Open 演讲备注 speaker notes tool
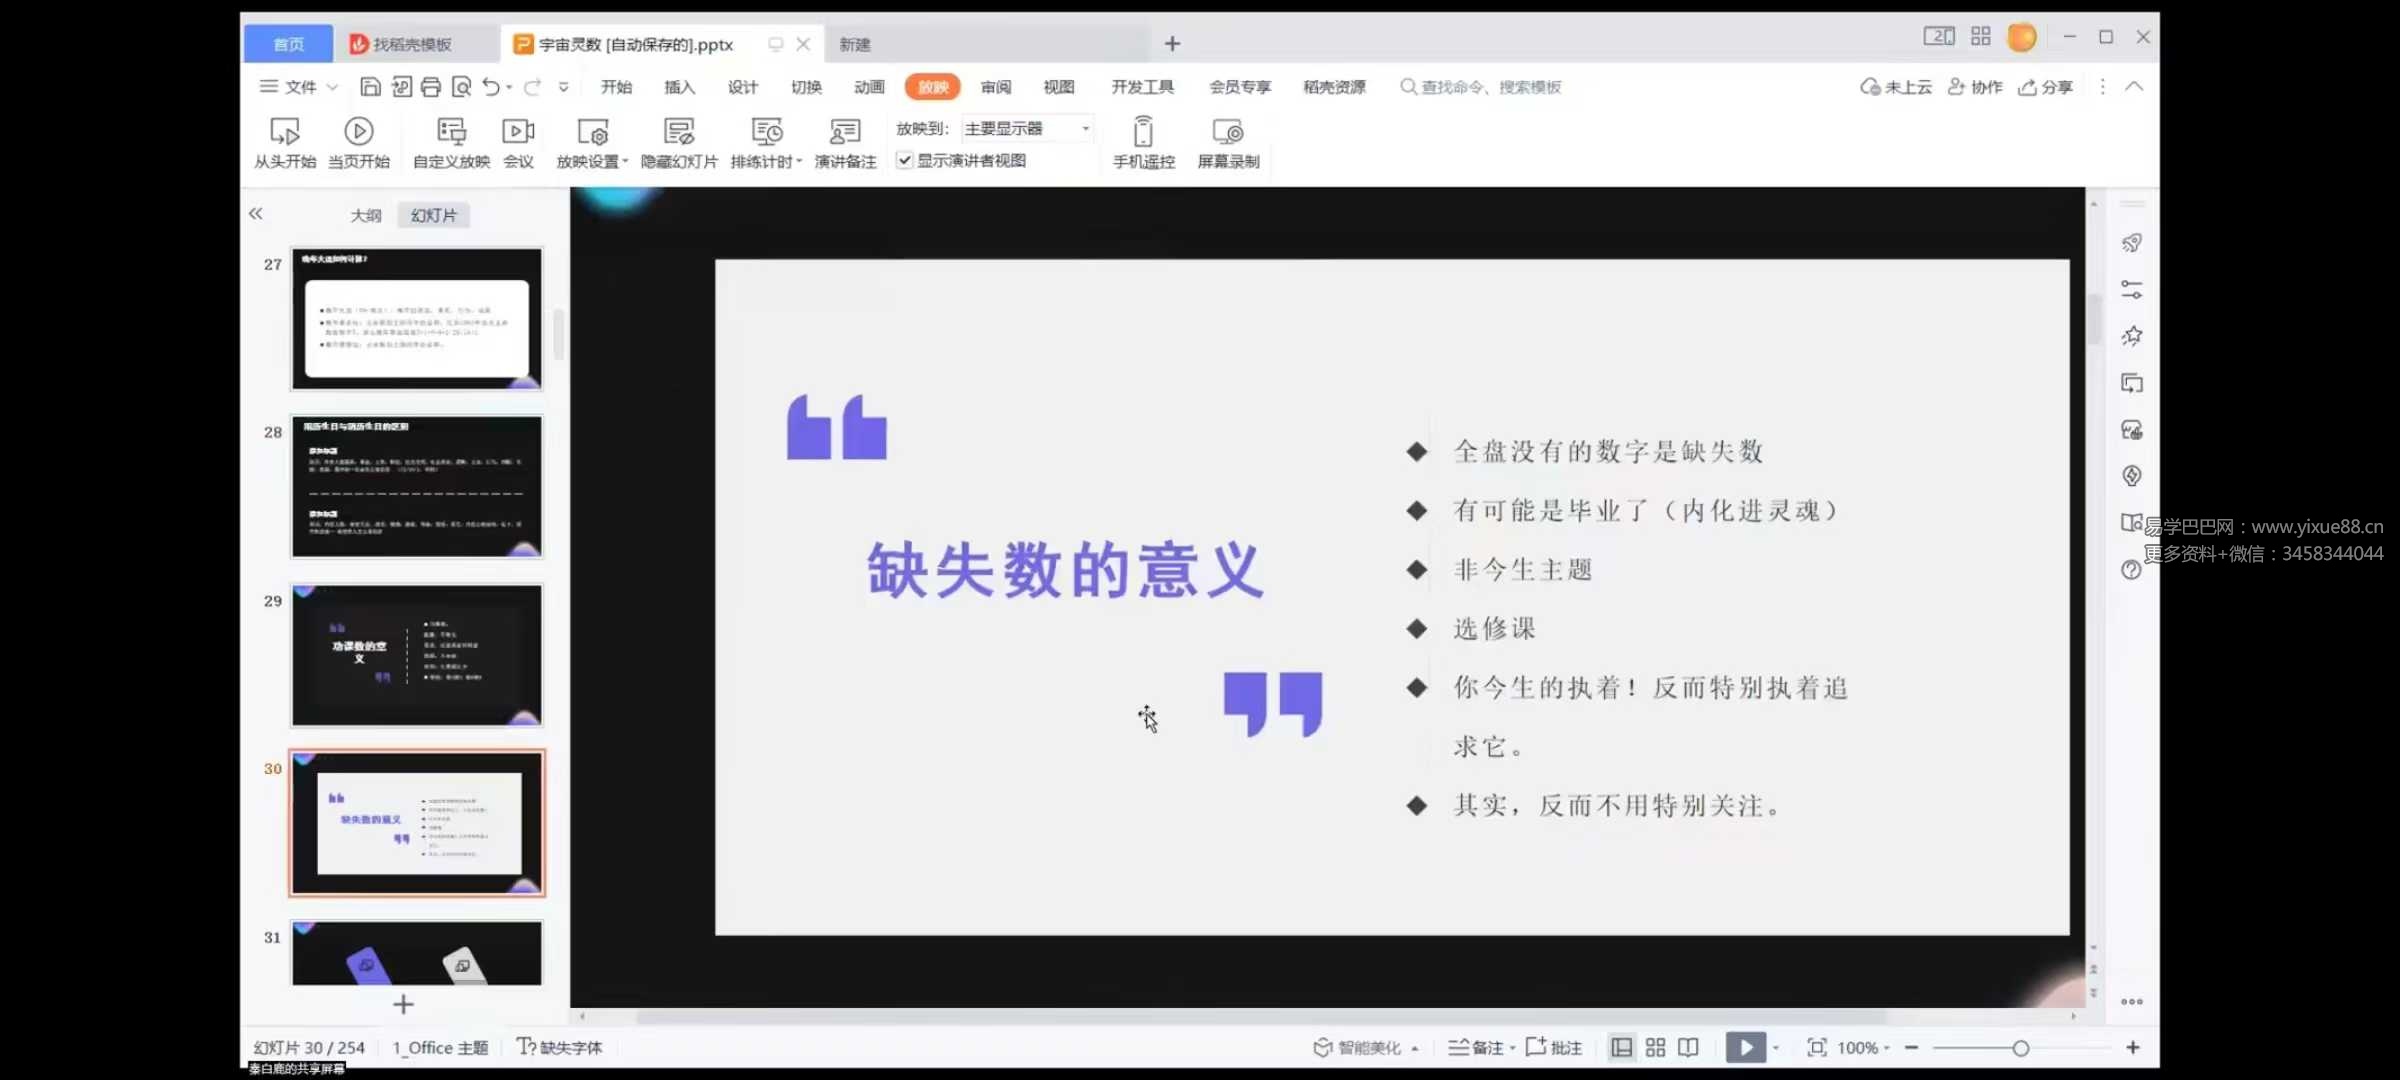 pos(845,132)
